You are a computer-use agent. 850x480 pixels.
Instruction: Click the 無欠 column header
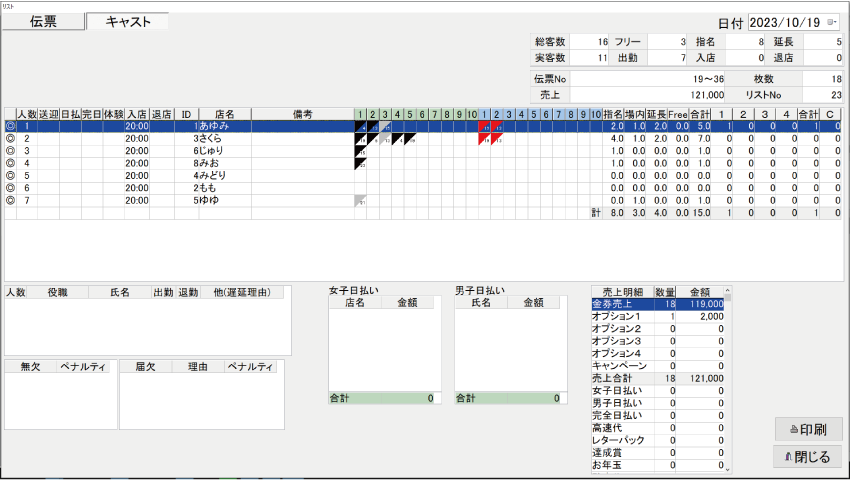coord(30,367)
